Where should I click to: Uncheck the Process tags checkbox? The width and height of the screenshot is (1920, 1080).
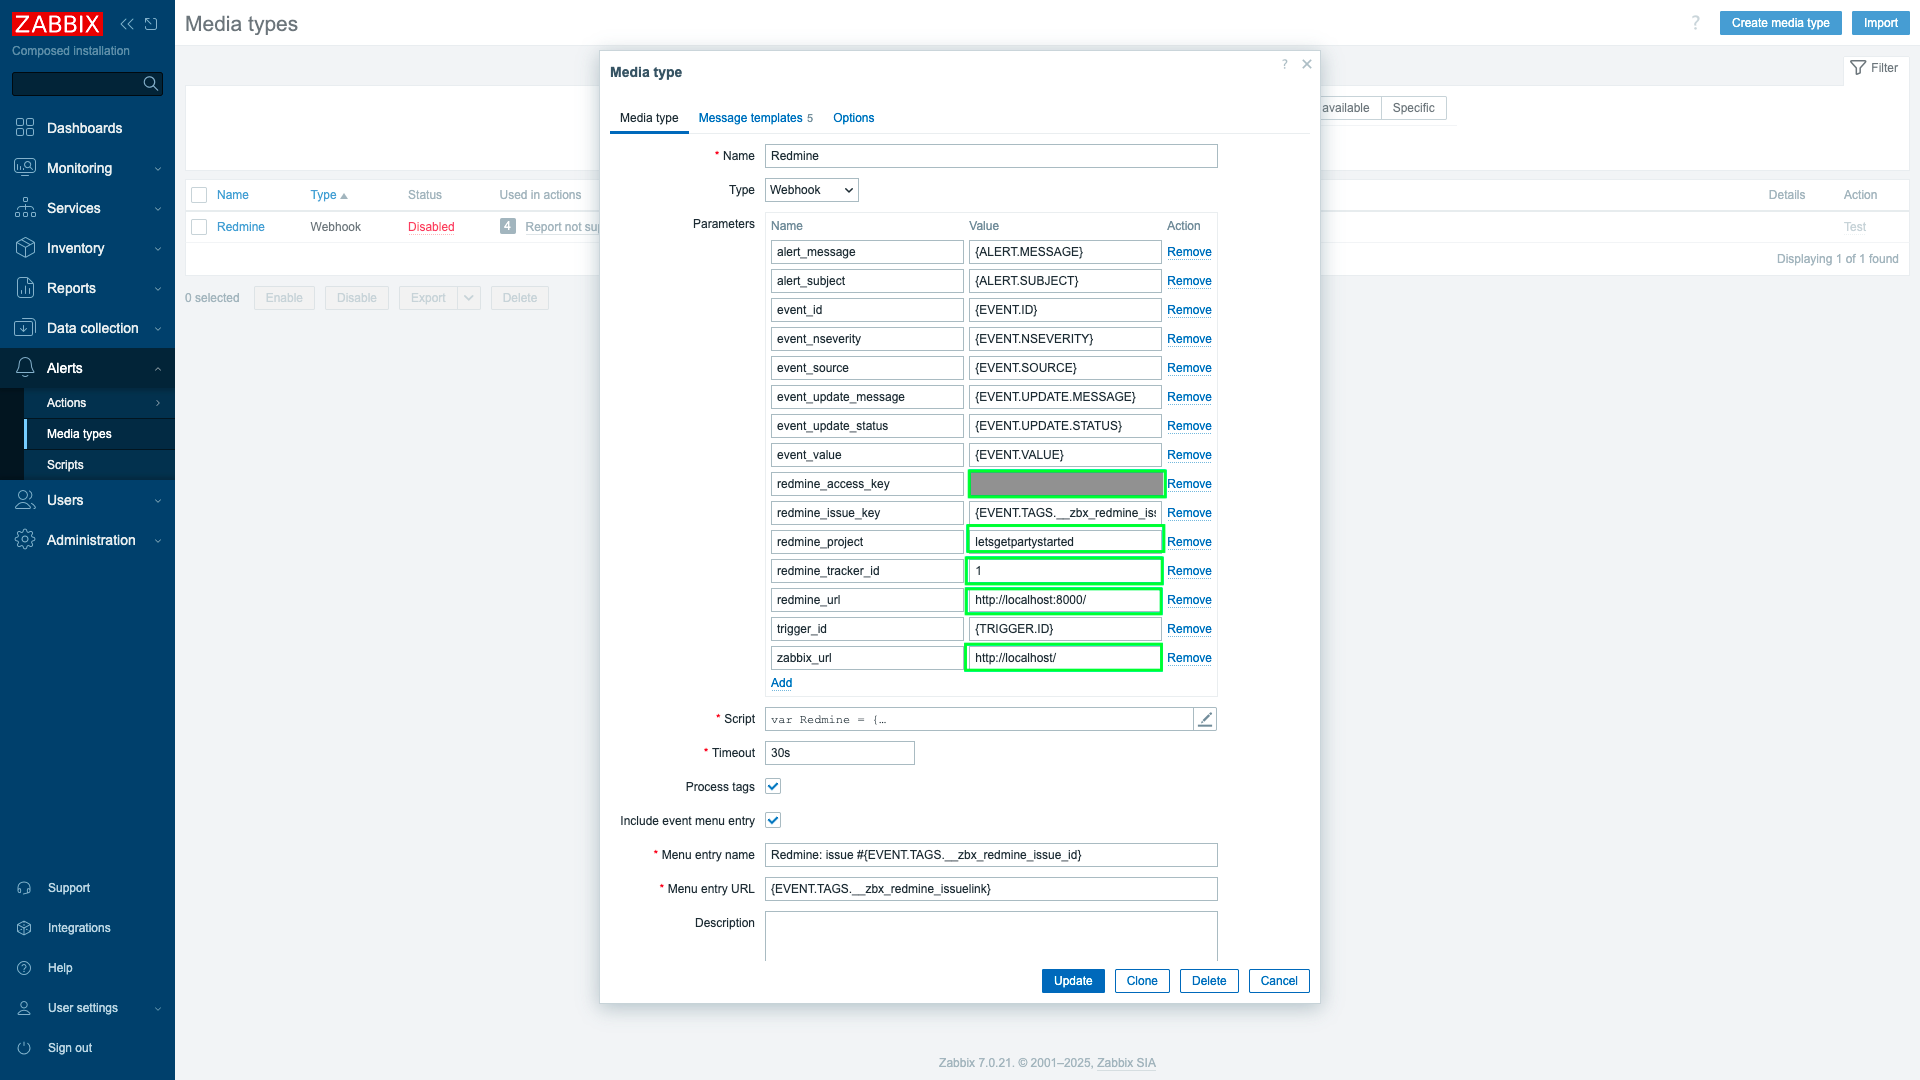(x=773, y=787)
